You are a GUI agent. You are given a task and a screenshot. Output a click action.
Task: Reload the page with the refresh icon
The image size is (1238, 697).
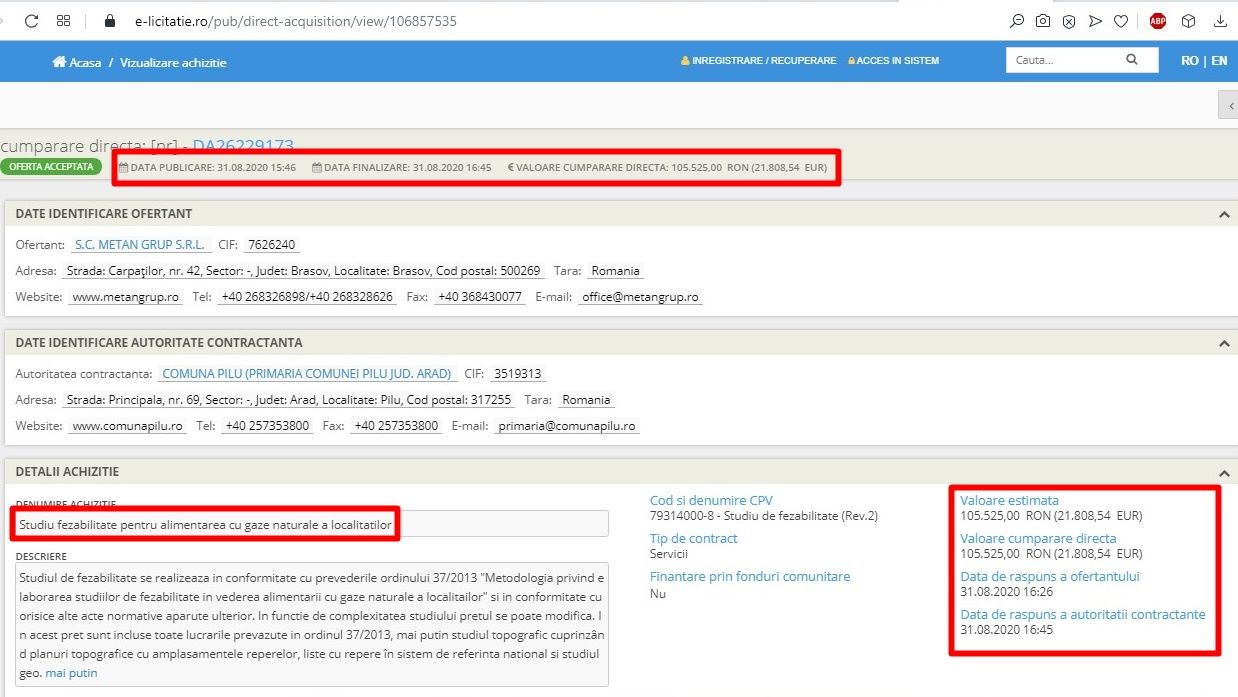[x=31, y=20]
